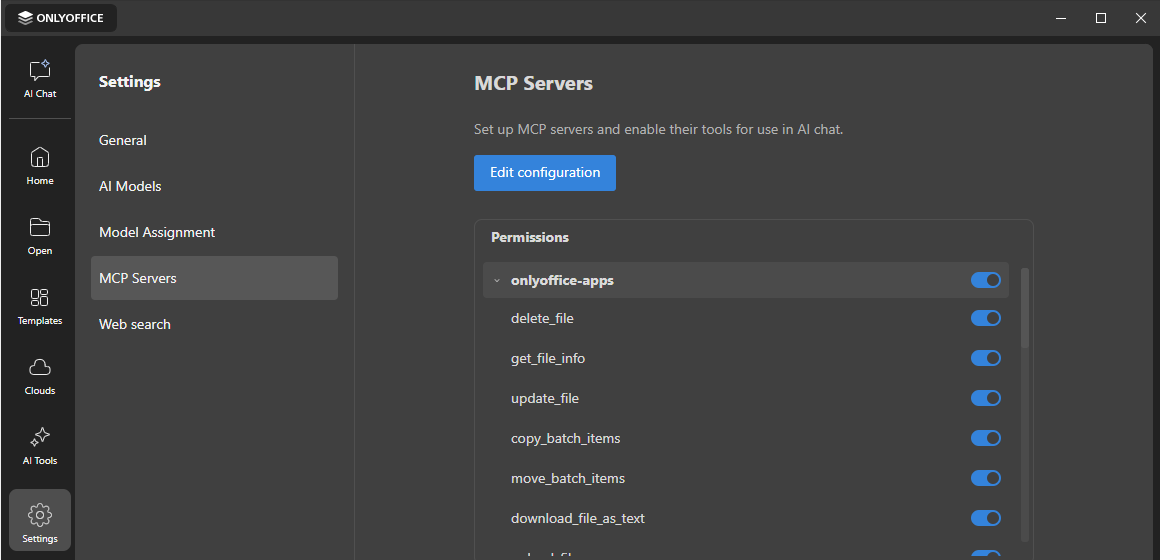
Task: Click the download_file_as_text label
Action: click(578, 519)
